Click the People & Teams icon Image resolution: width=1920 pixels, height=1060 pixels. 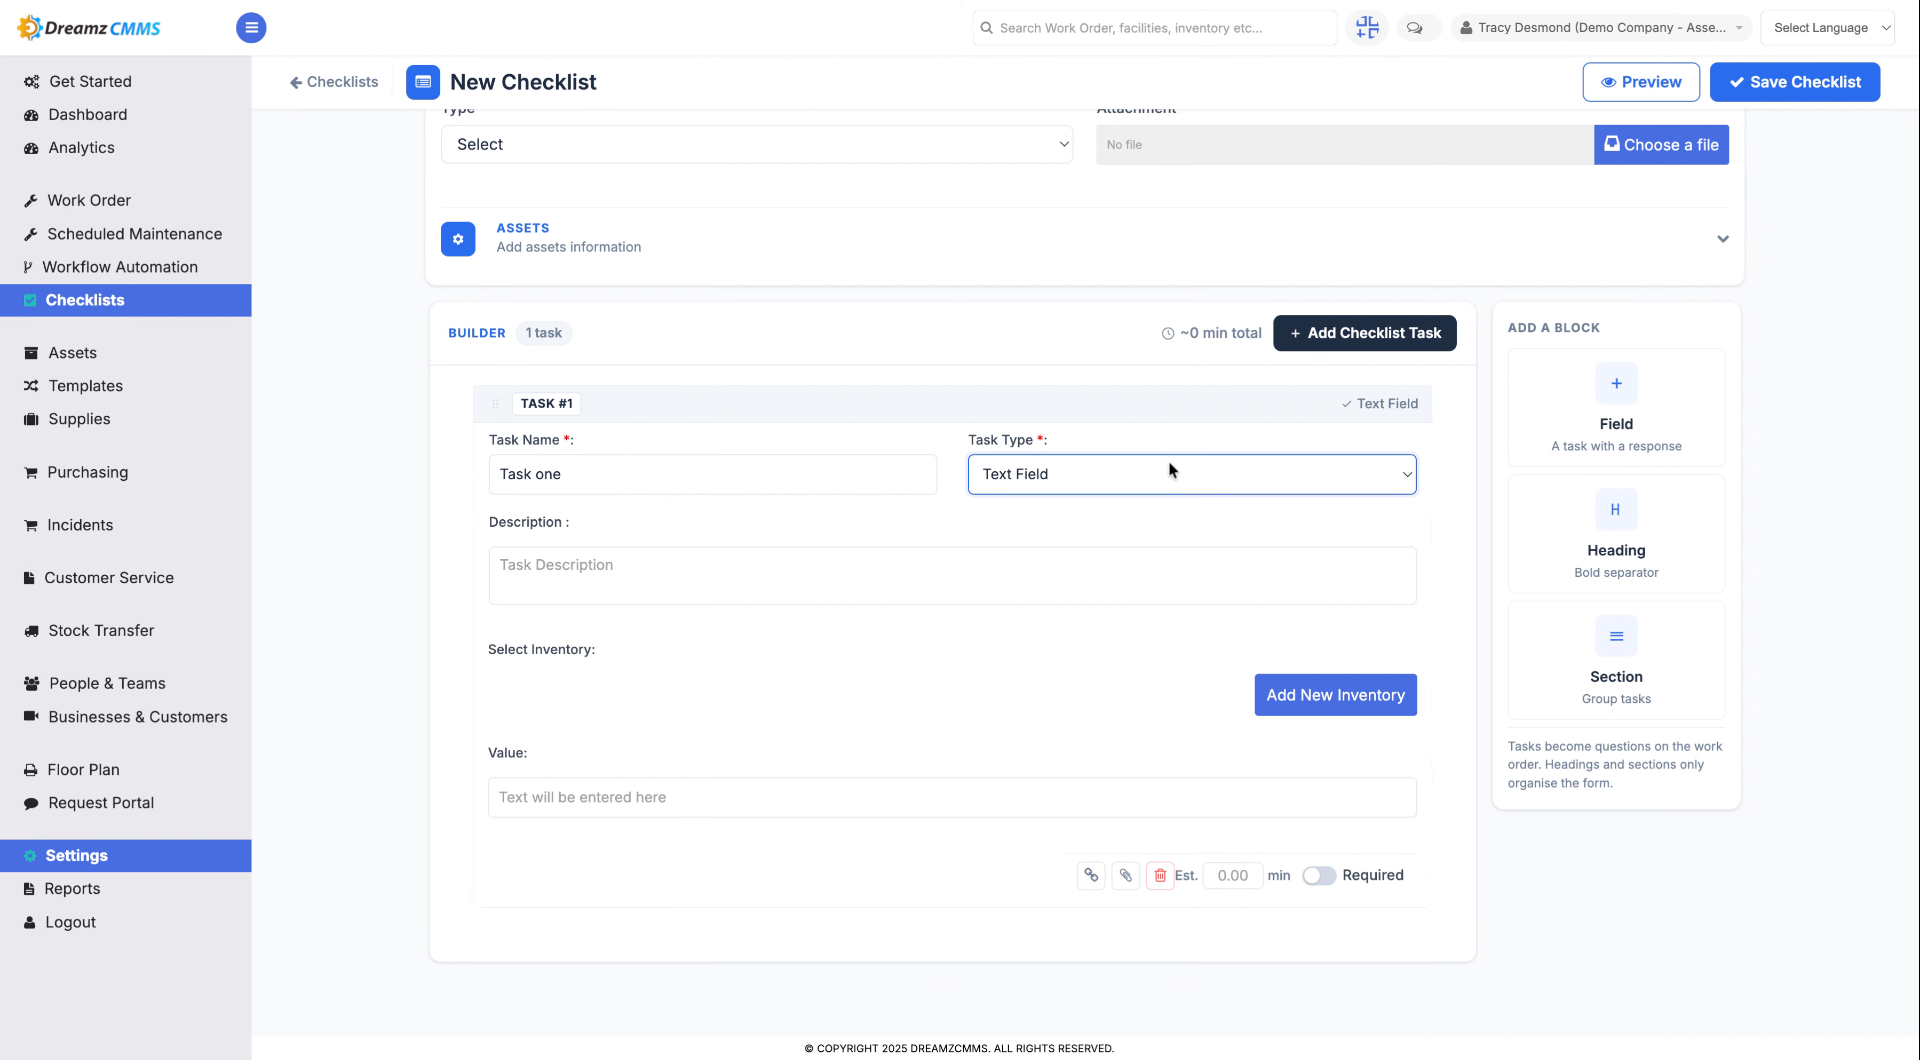[31, 684]
